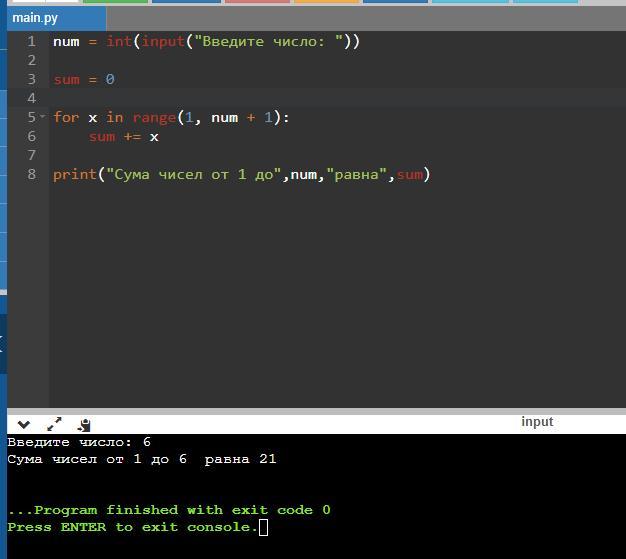Click the copy-to-clipboard console icon

pos(84,425)
